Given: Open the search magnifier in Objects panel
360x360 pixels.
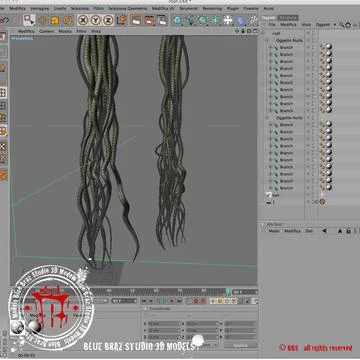Looking at the screenshot, I should tap(341, 25).
